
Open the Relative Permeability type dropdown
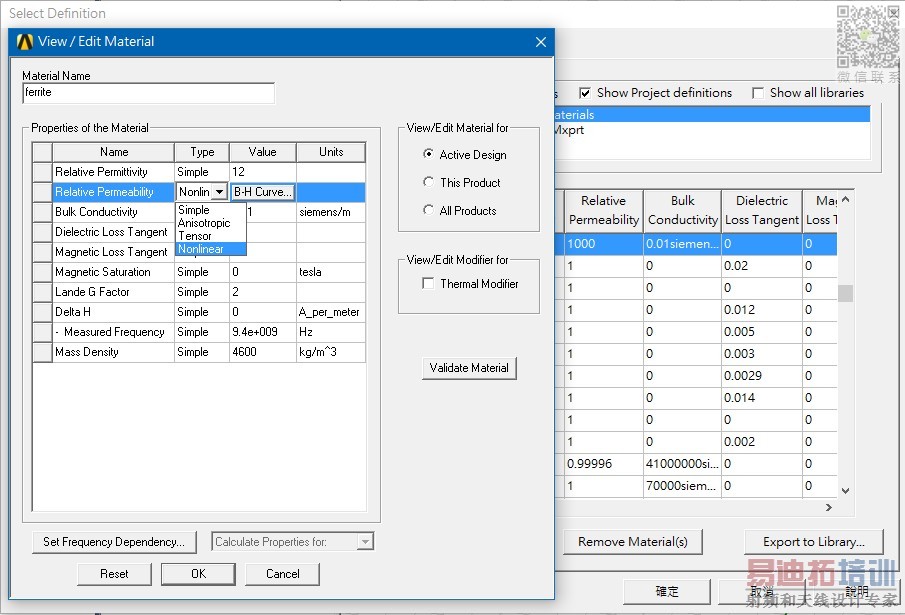click(x=219, y=192)
